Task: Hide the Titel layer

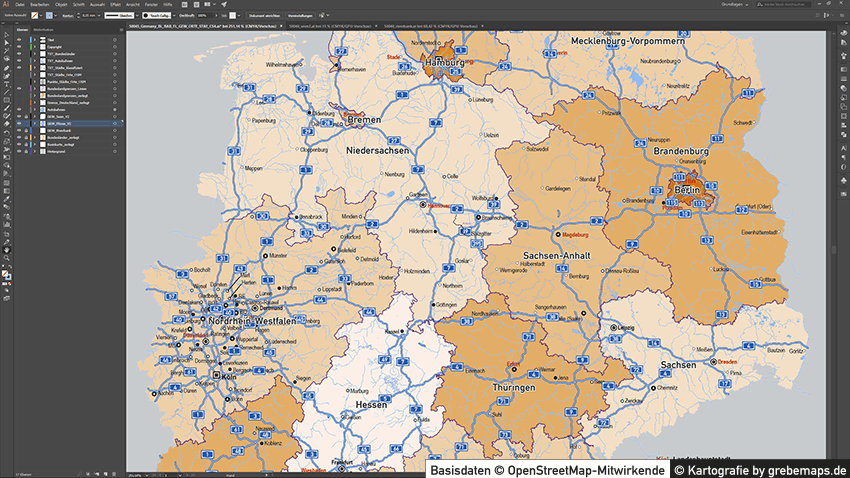Action: (20, 40)
